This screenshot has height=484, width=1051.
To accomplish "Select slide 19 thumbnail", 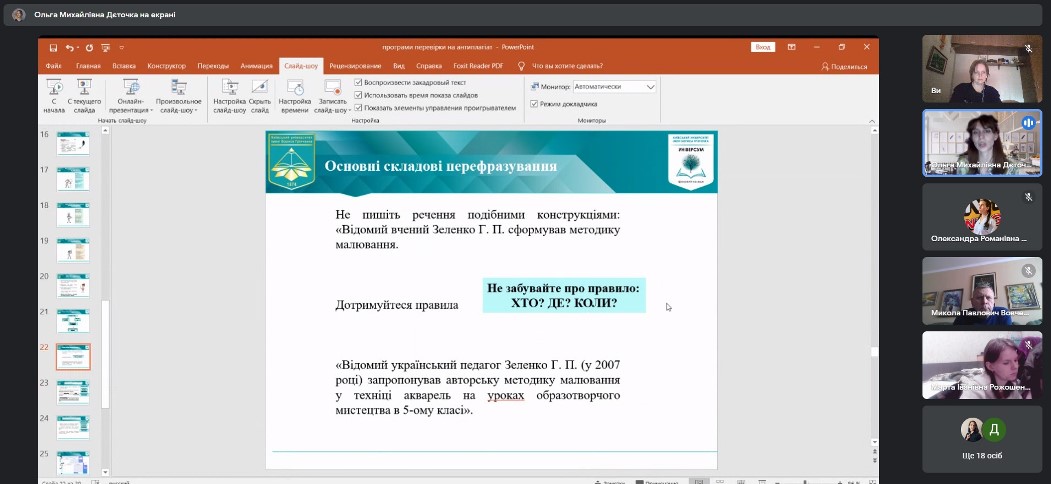I will 73,250.
